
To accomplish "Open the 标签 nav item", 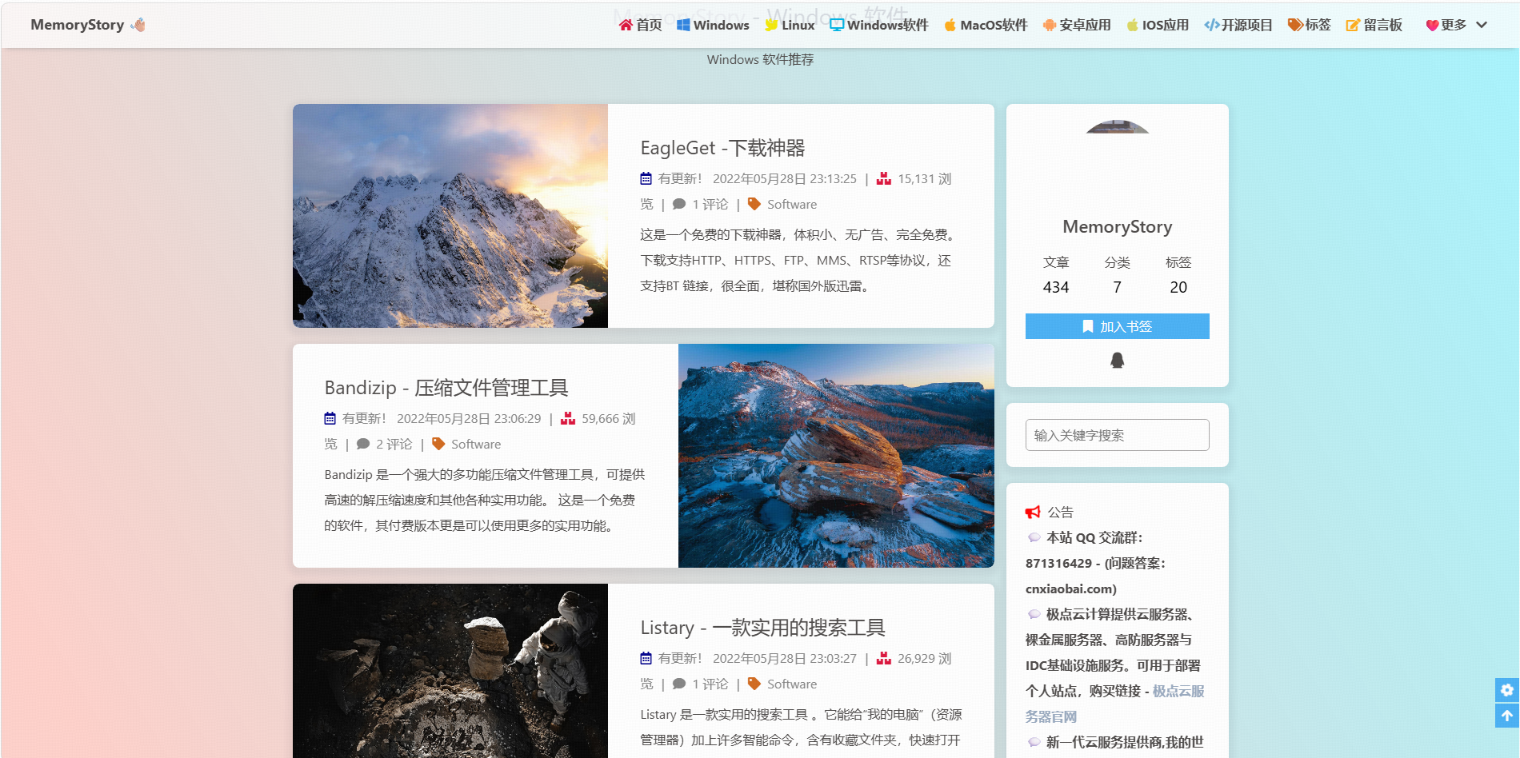I will pyautogui.click(x=1309, y=25).
